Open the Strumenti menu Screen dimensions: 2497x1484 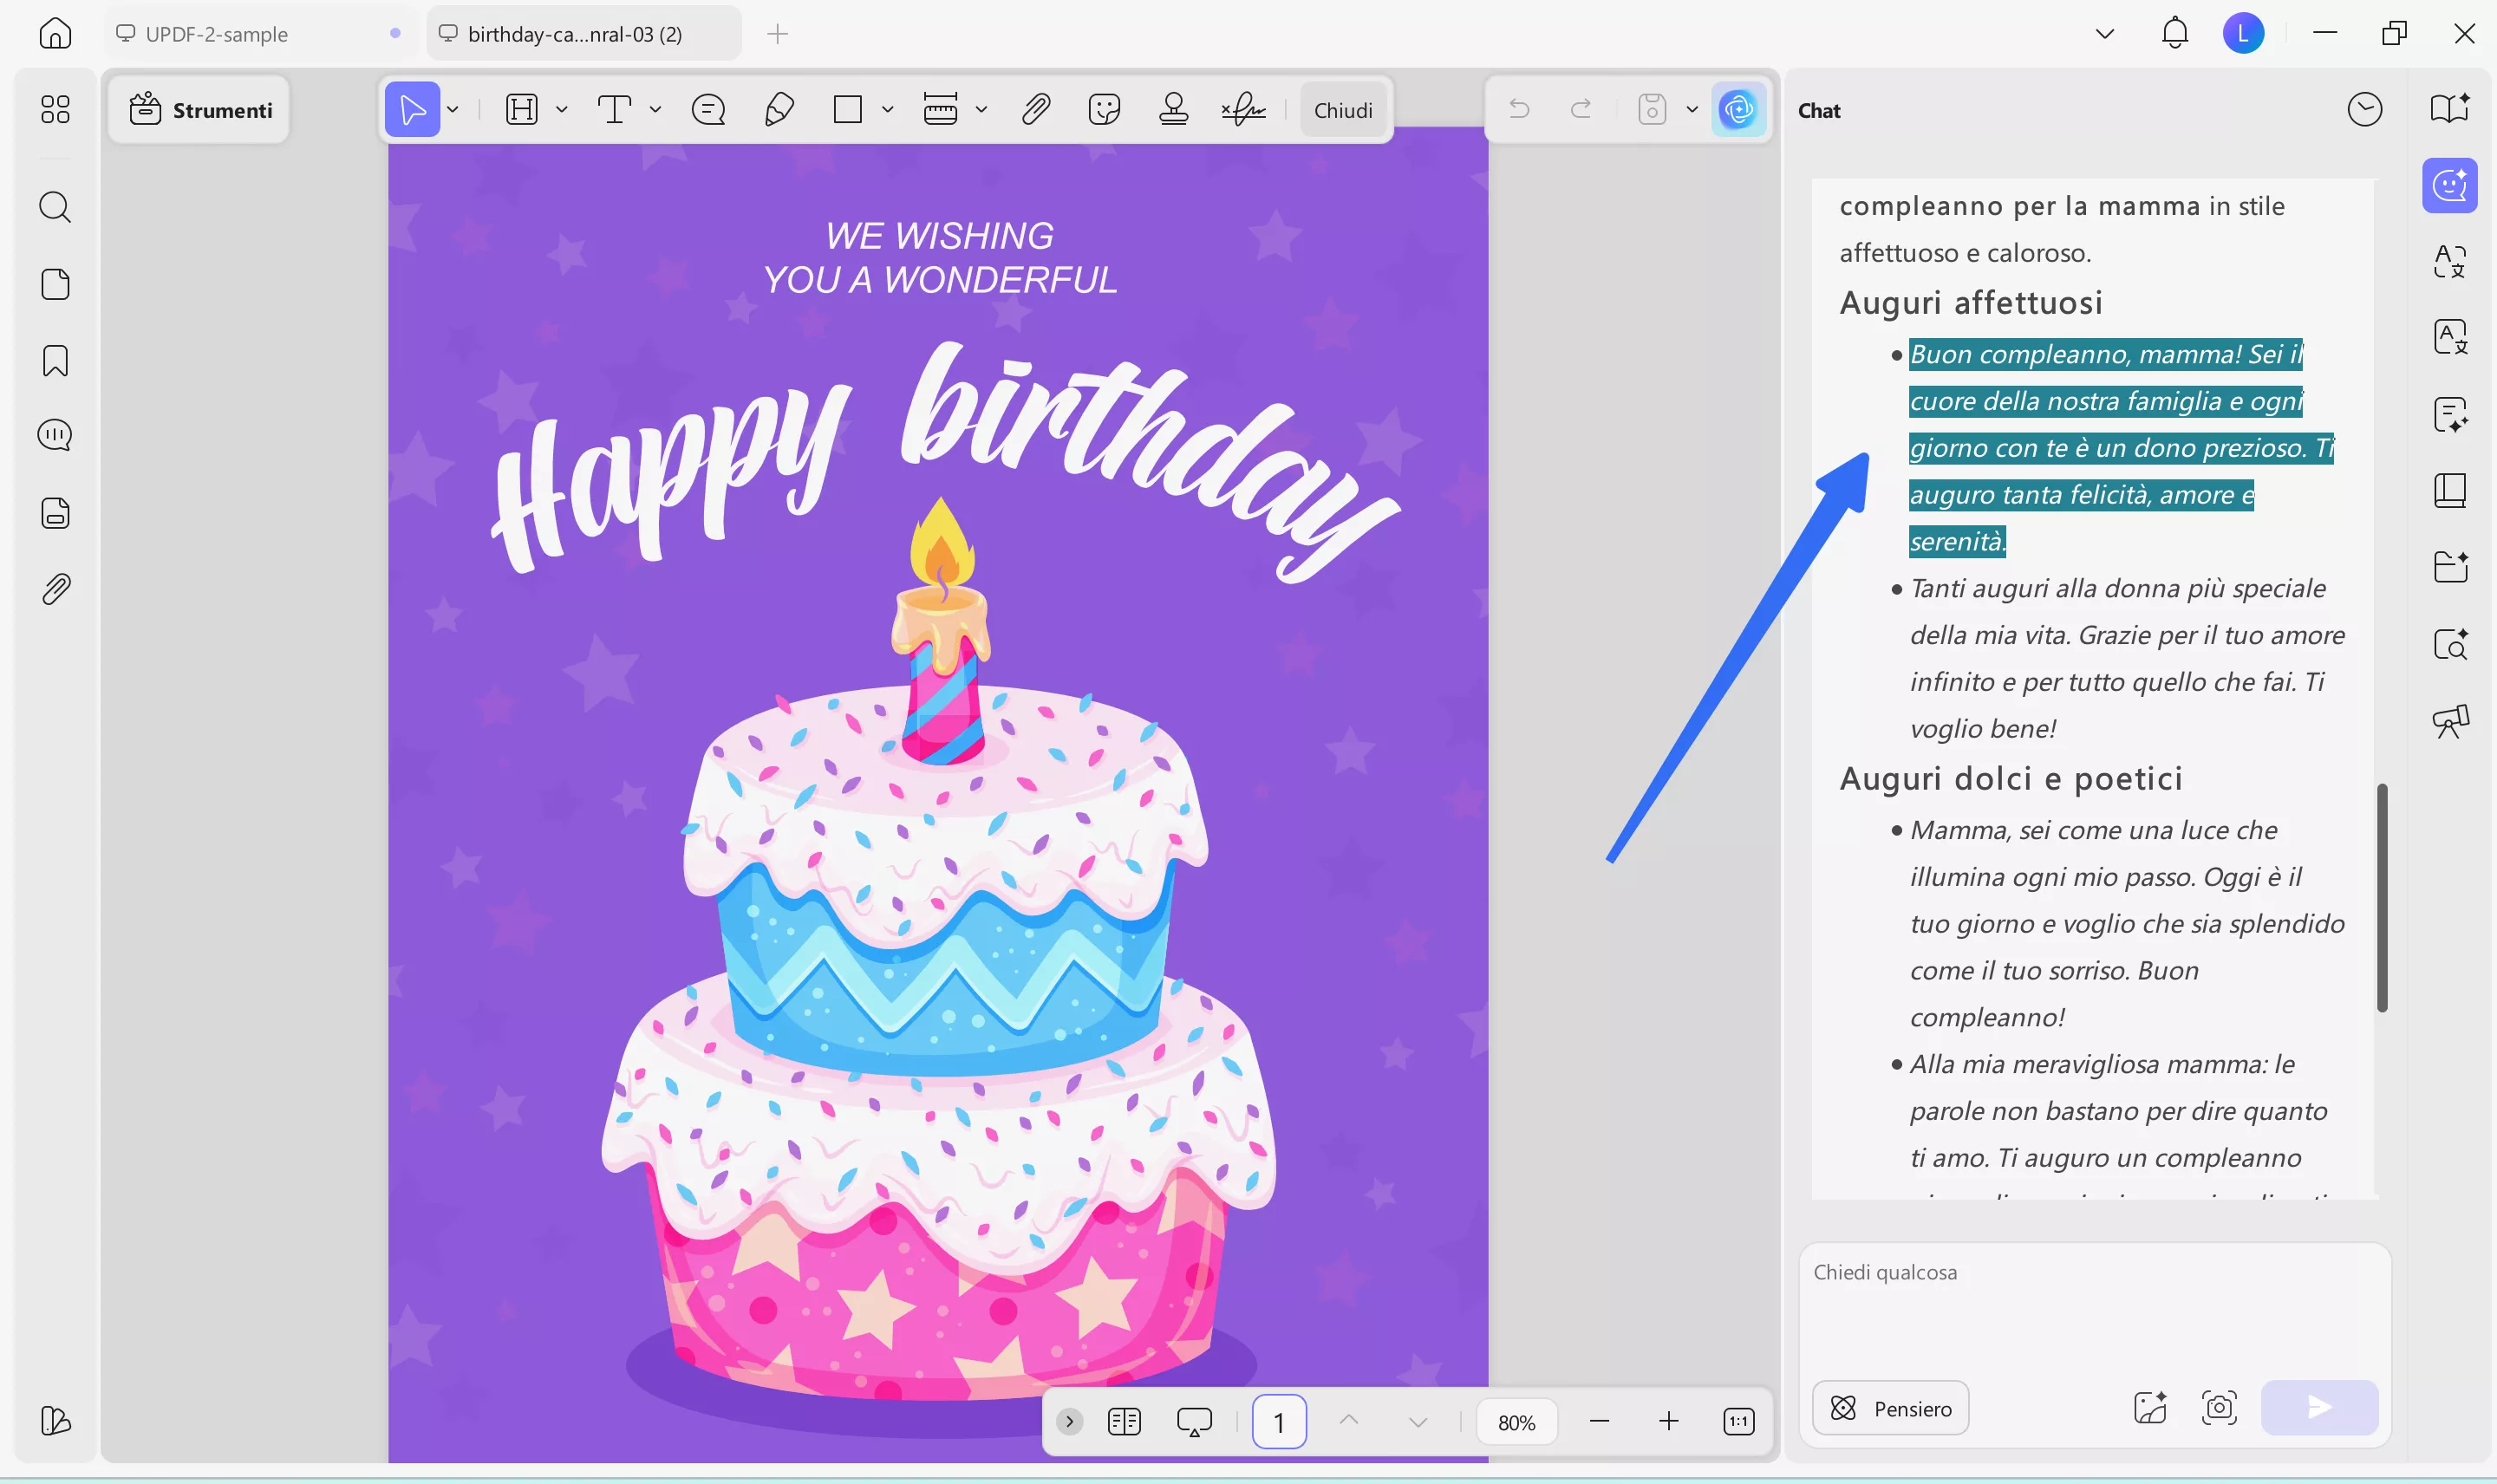click(x=198, y=110)
